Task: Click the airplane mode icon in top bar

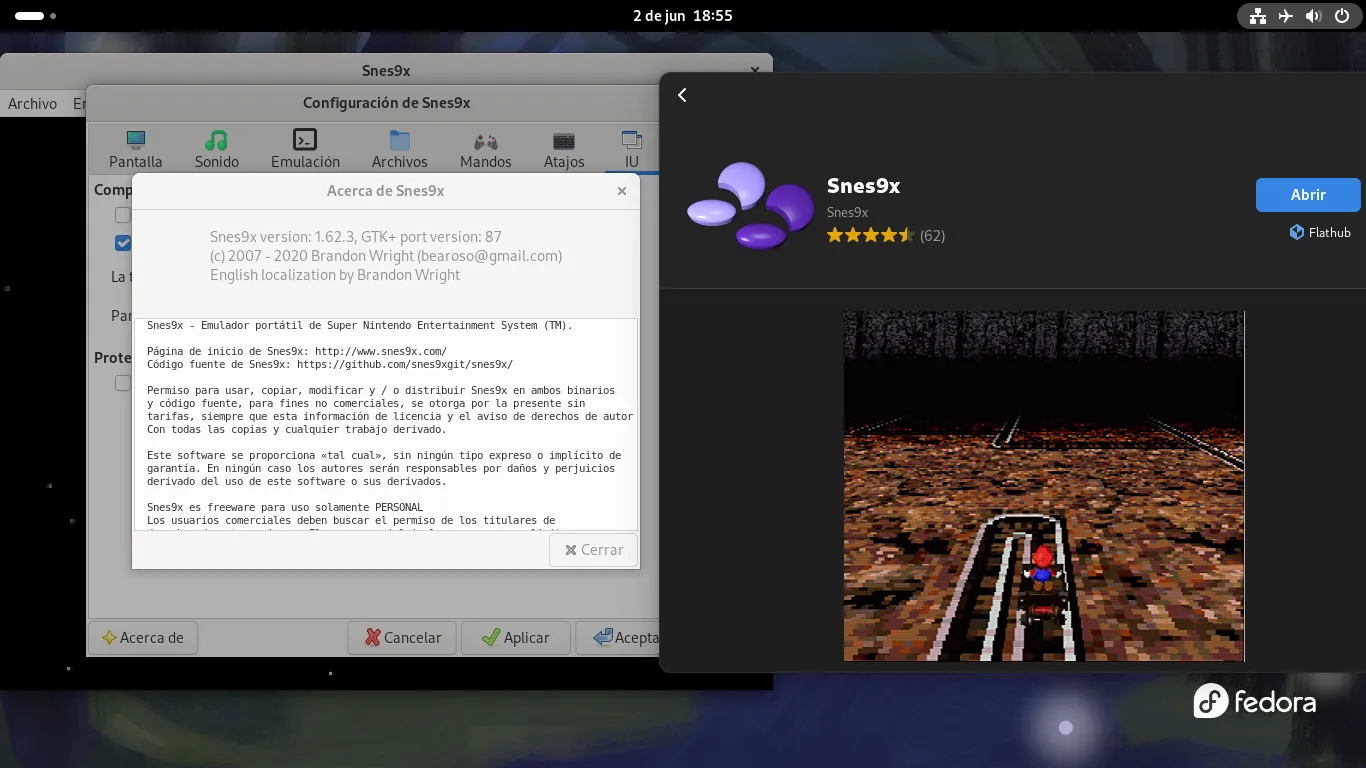Action: (1286, 16)
